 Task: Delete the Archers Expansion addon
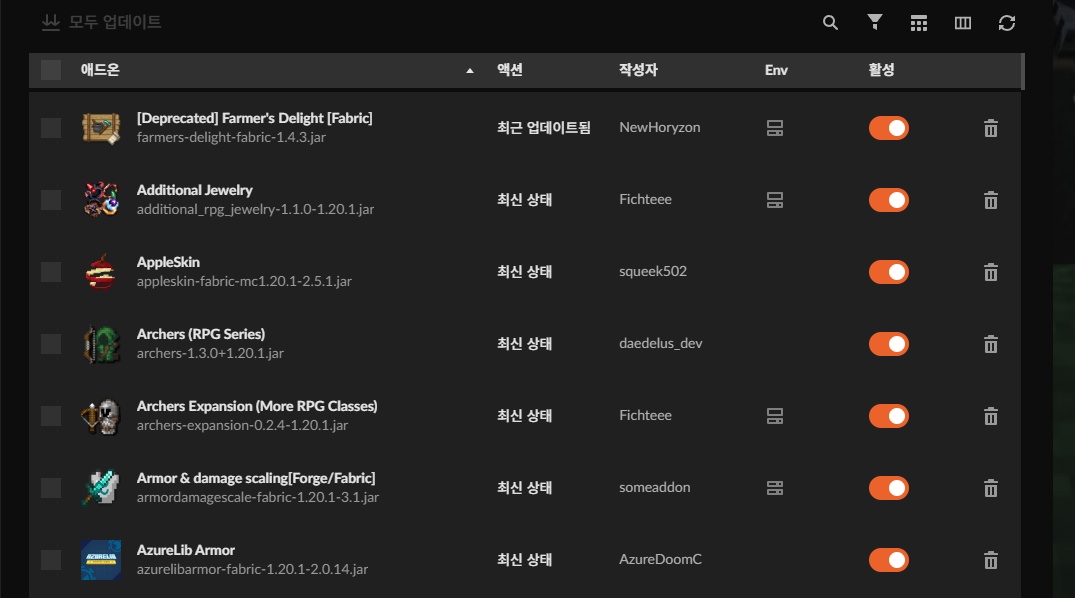point(991,416)
